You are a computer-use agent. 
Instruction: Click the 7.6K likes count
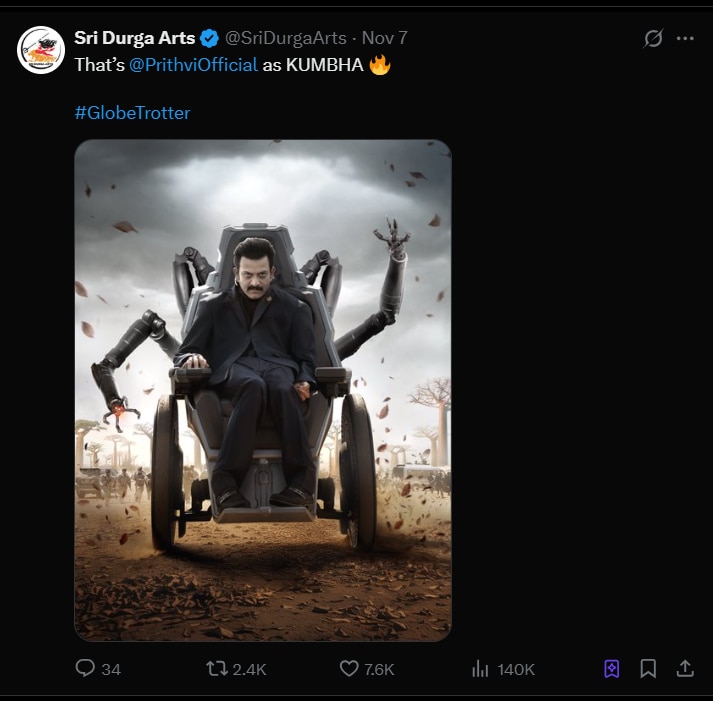coord(380,669)
